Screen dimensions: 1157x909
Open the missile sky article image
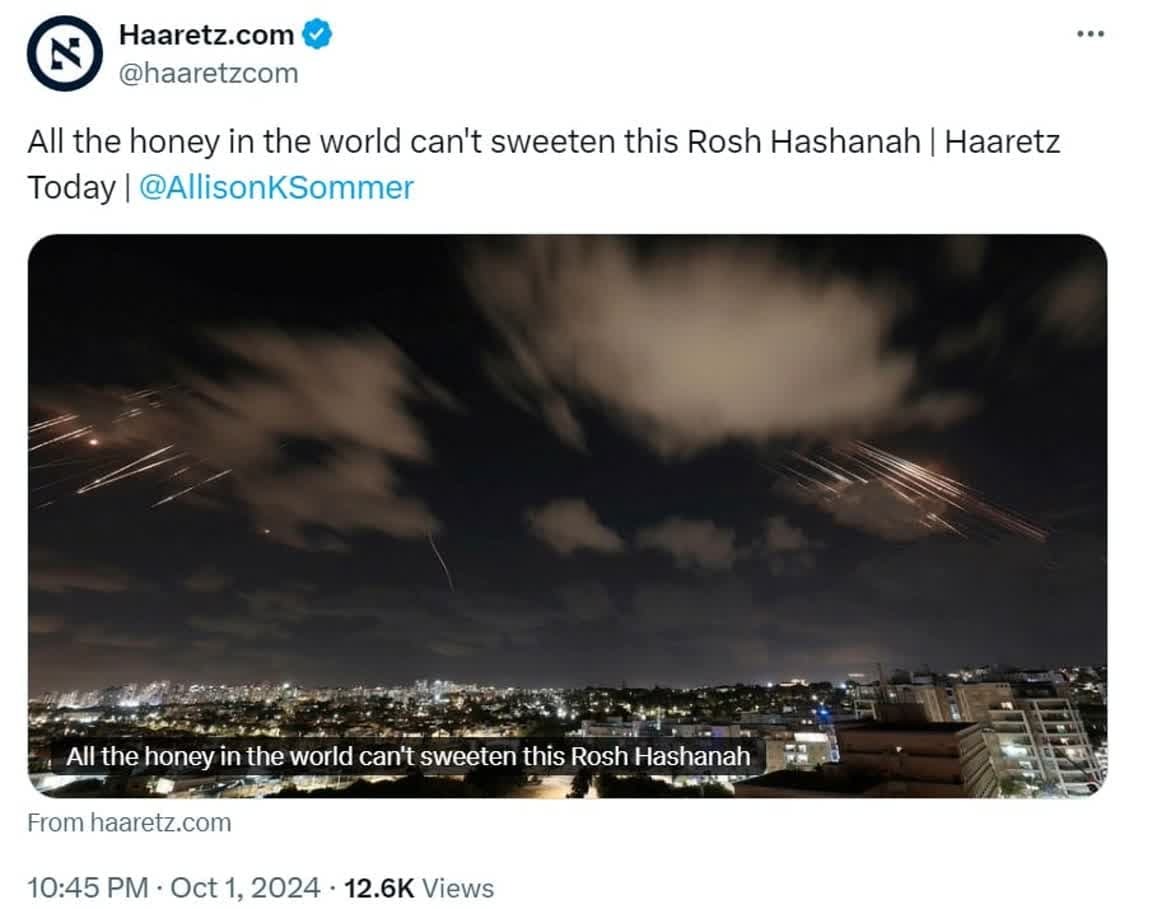click(567, 516)
